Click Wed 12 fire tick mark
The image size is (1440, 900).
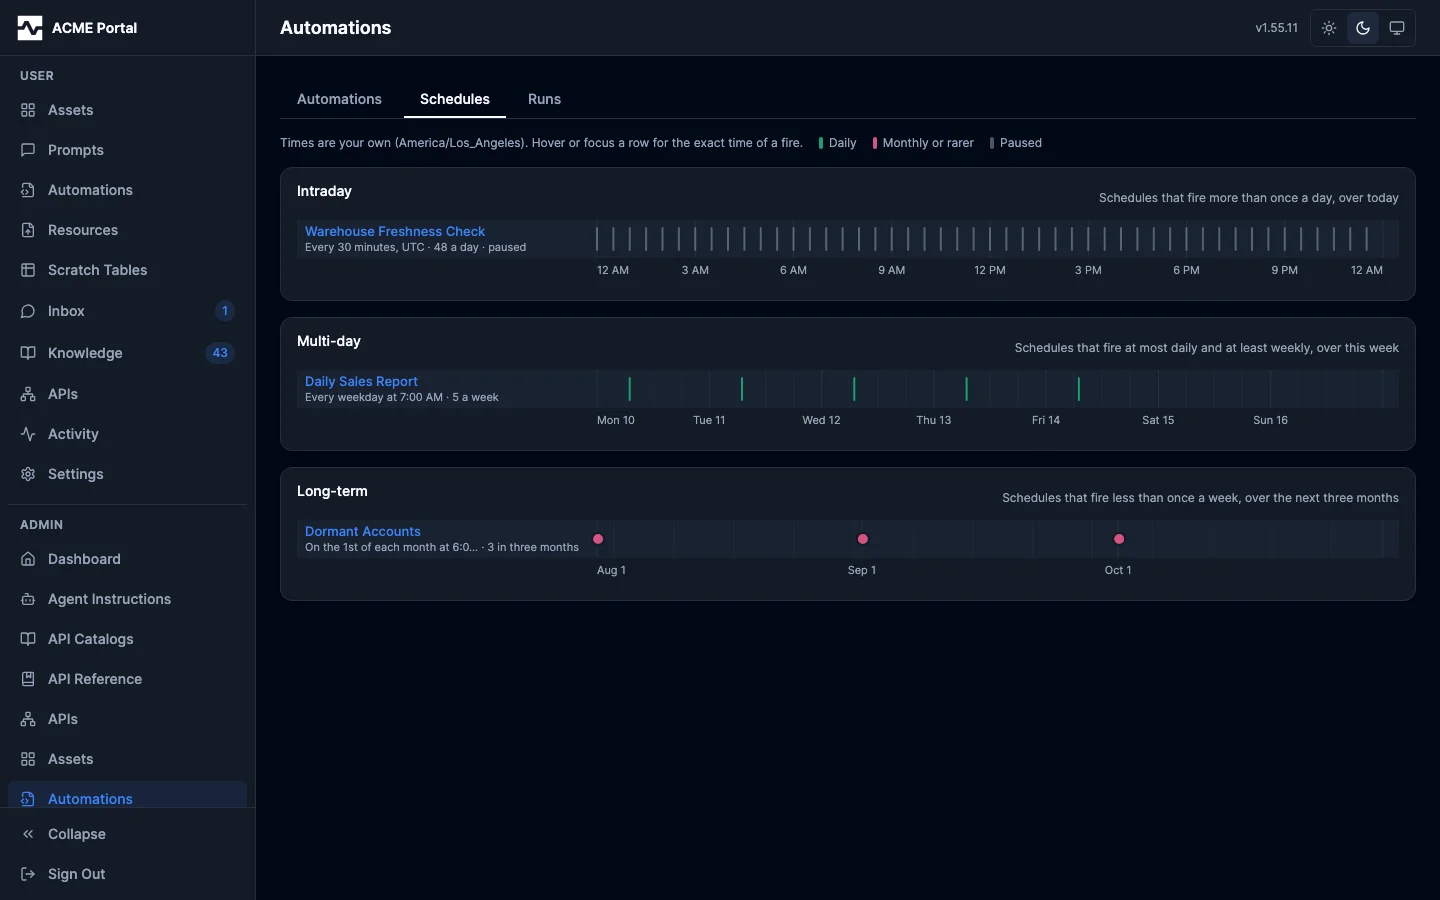tap(854, 389)
